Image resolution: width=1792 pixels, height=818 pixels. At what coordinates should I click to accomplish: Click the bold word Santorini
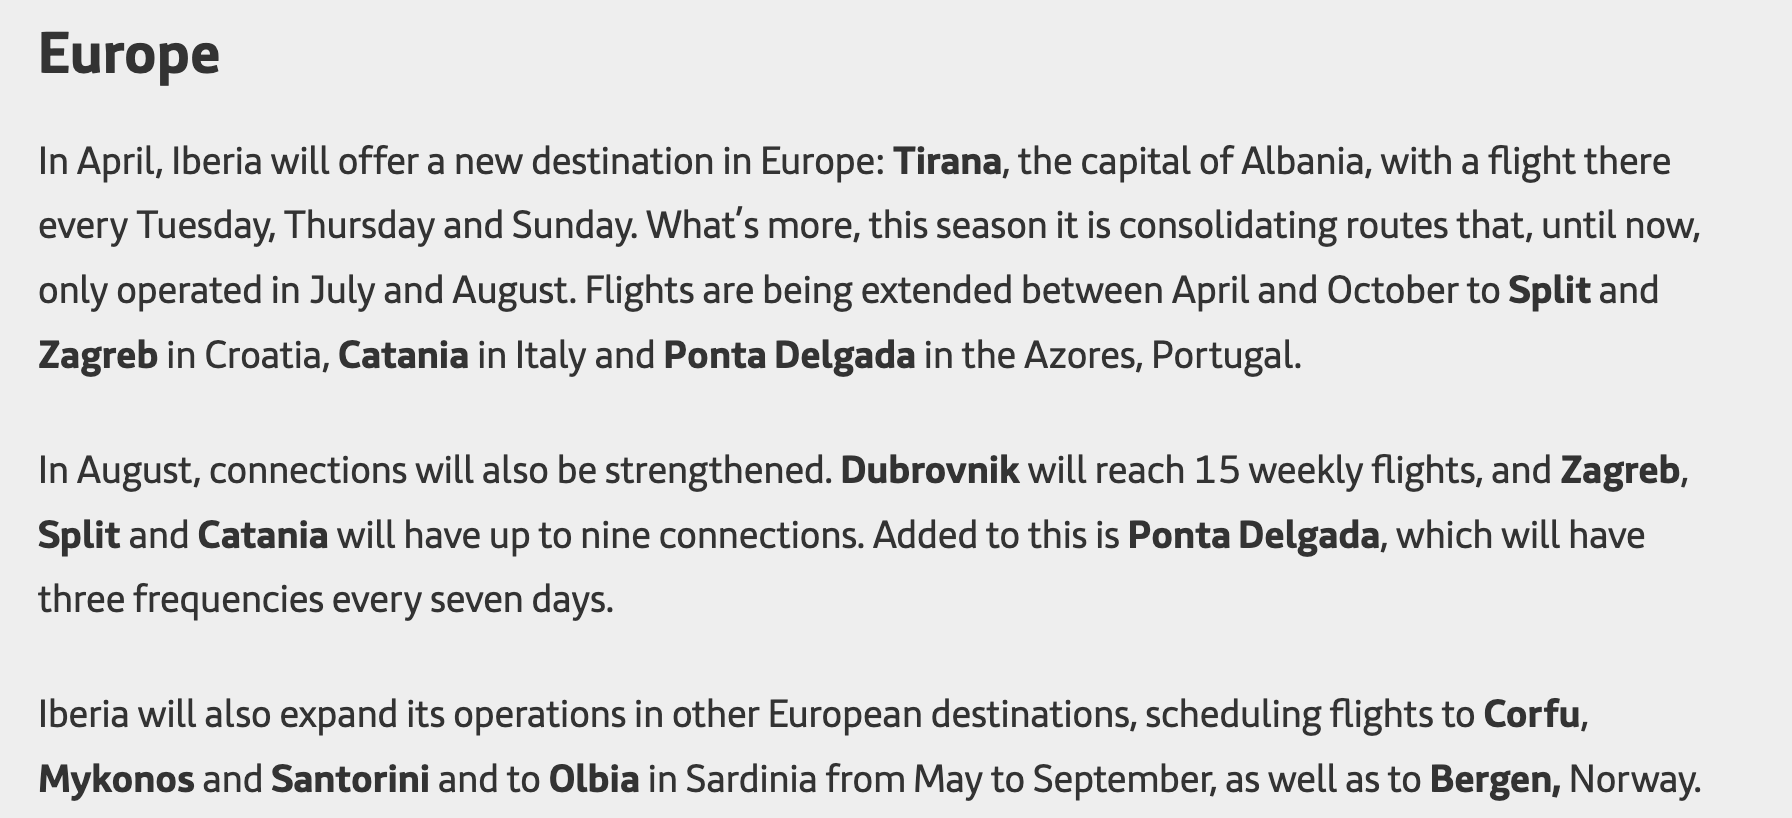click(350, 779)
